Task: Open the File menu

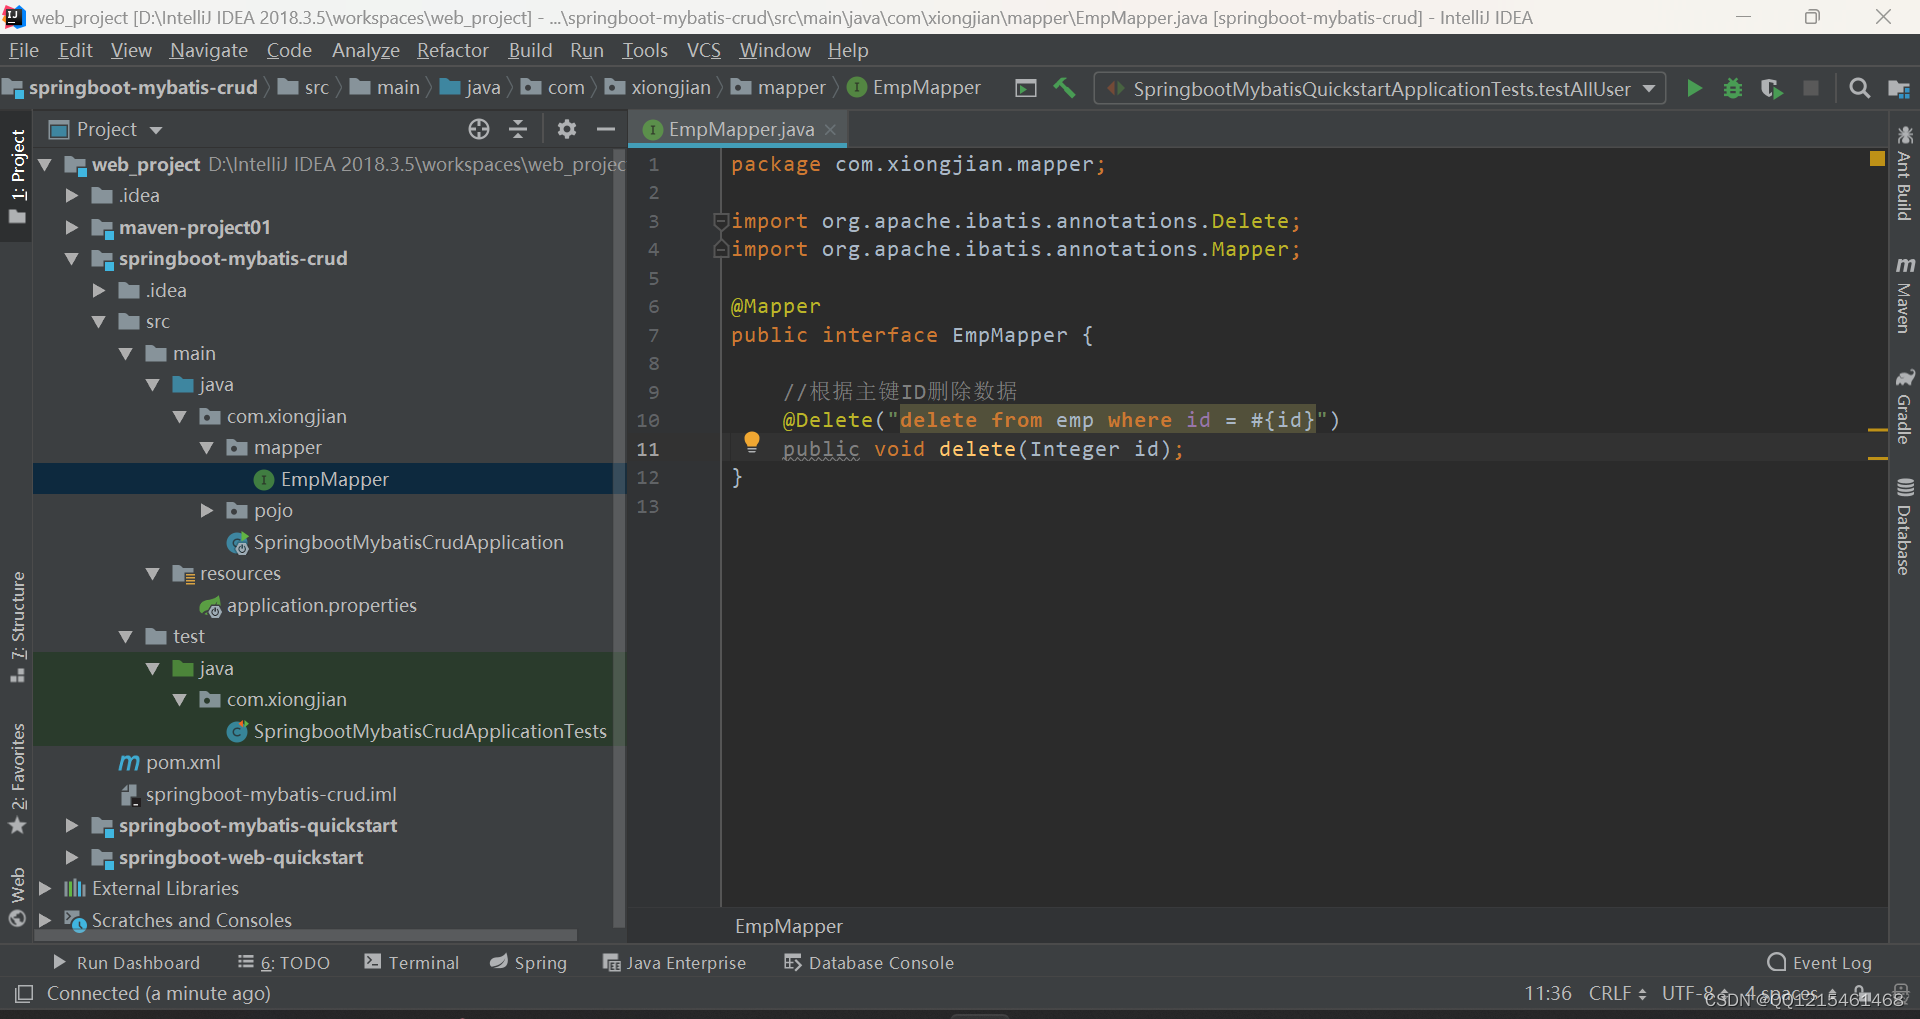Action: (x=23, y=50)
